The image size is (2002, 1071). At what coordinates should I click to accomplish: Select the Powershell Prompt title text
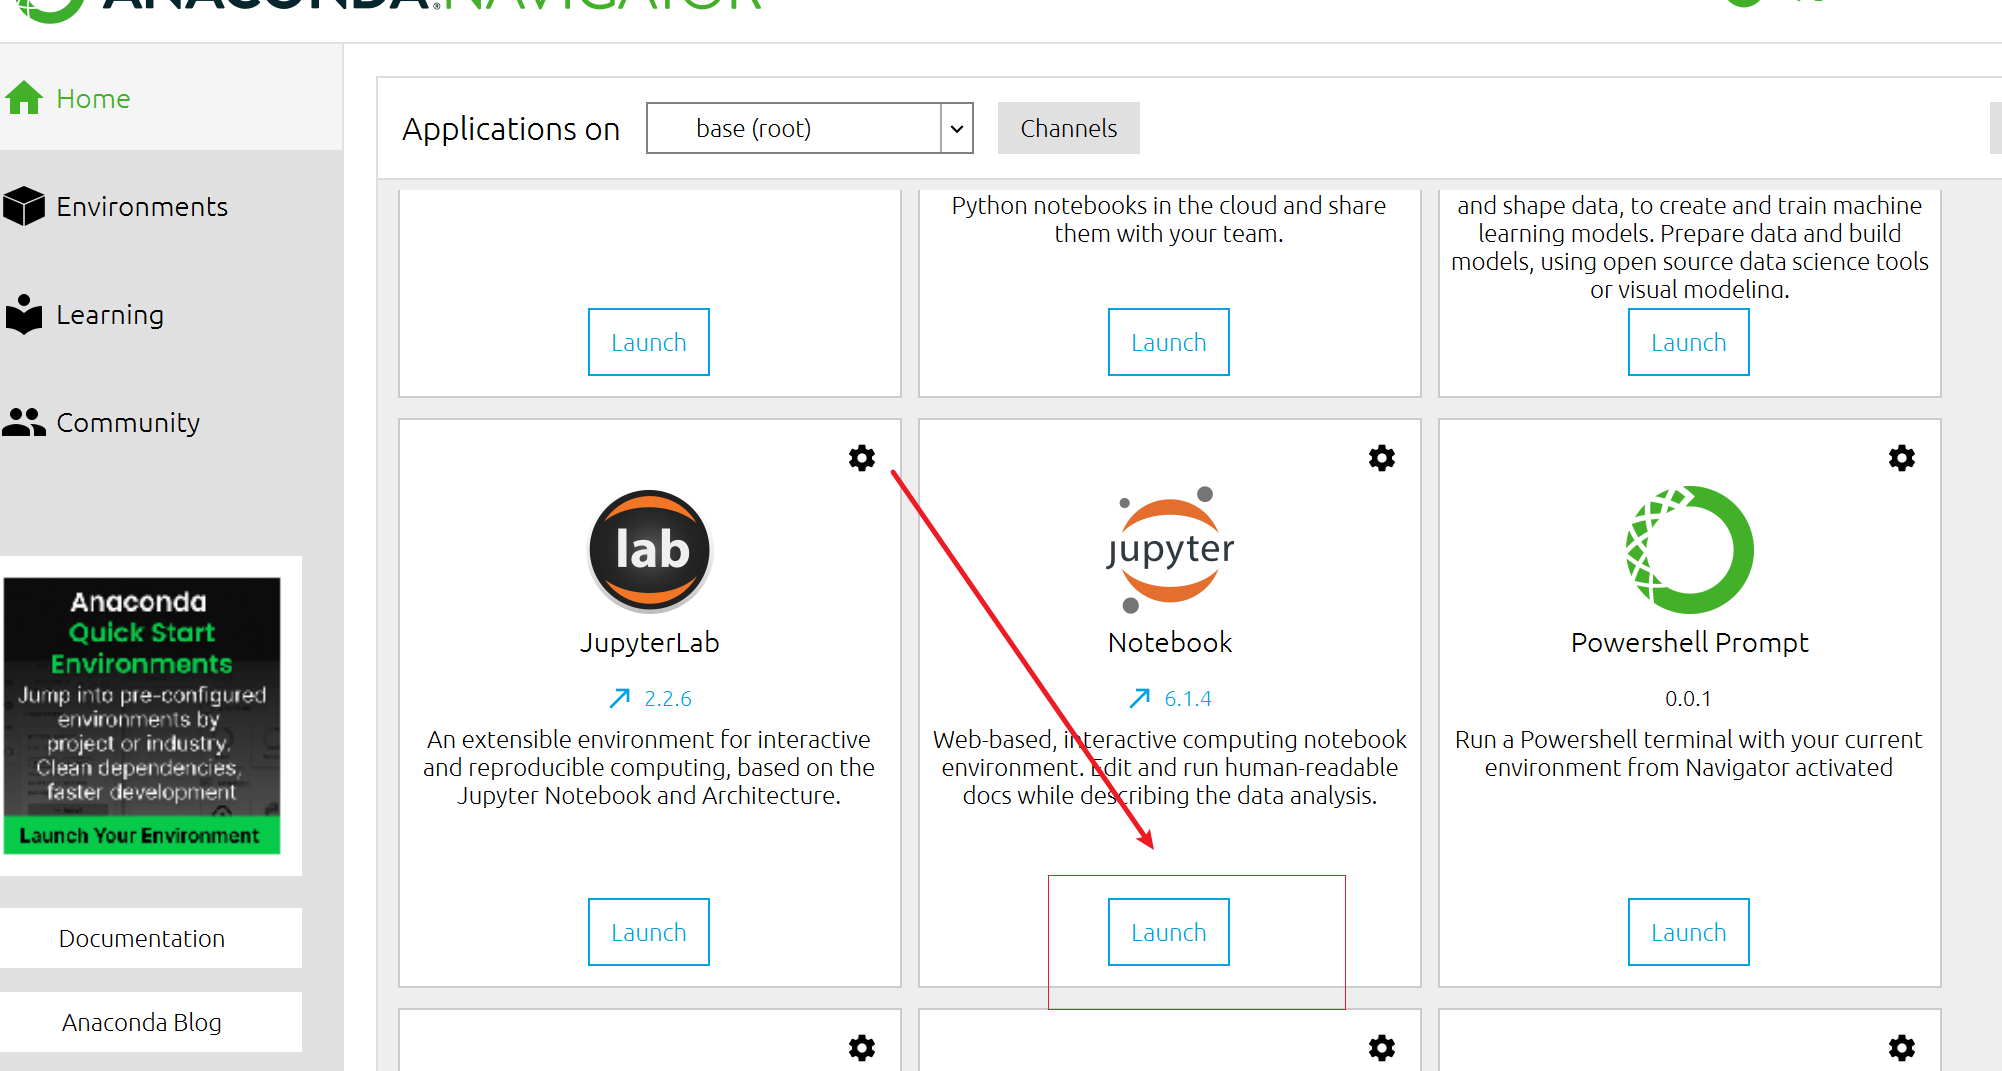[x=1689, y=642]
